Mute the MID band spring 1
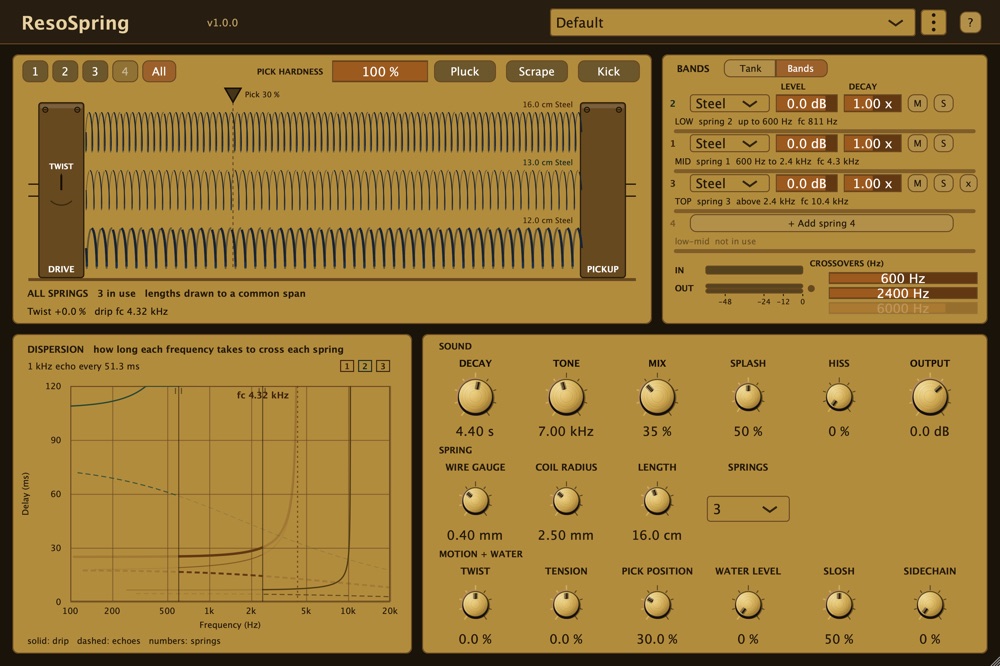The height and width of the screenshot is (666, 1000). pos(917,144)
